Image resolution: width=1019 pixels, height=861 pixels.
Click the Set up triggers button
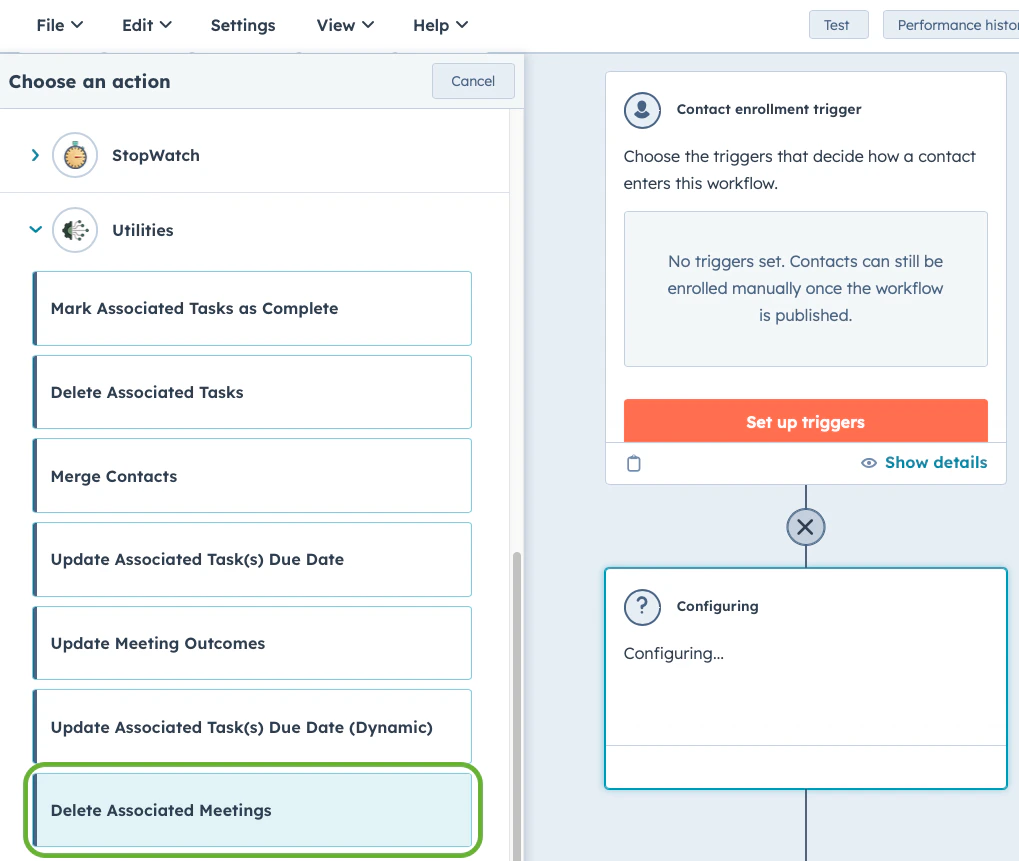tap(805, 421)
